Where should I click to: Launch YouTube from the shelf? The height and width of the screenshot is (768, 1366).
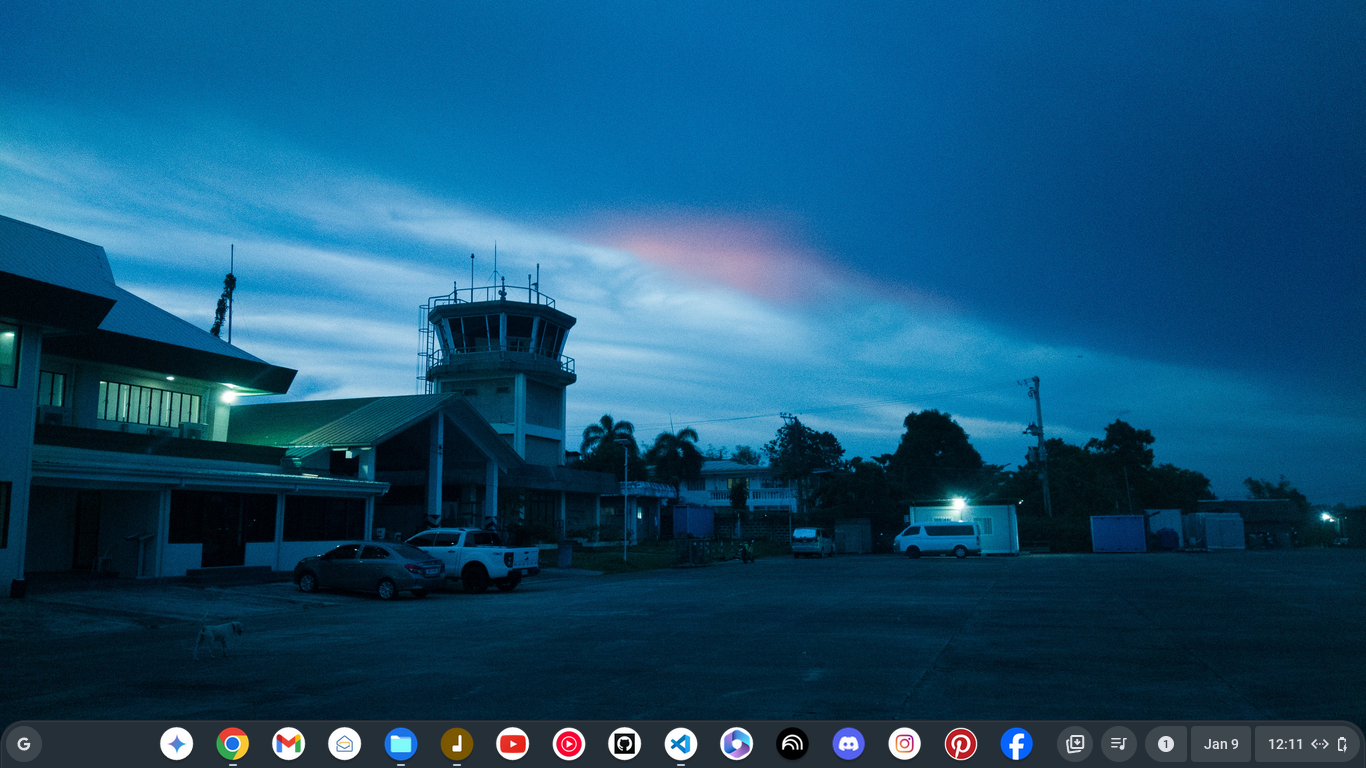click(513, 744)
